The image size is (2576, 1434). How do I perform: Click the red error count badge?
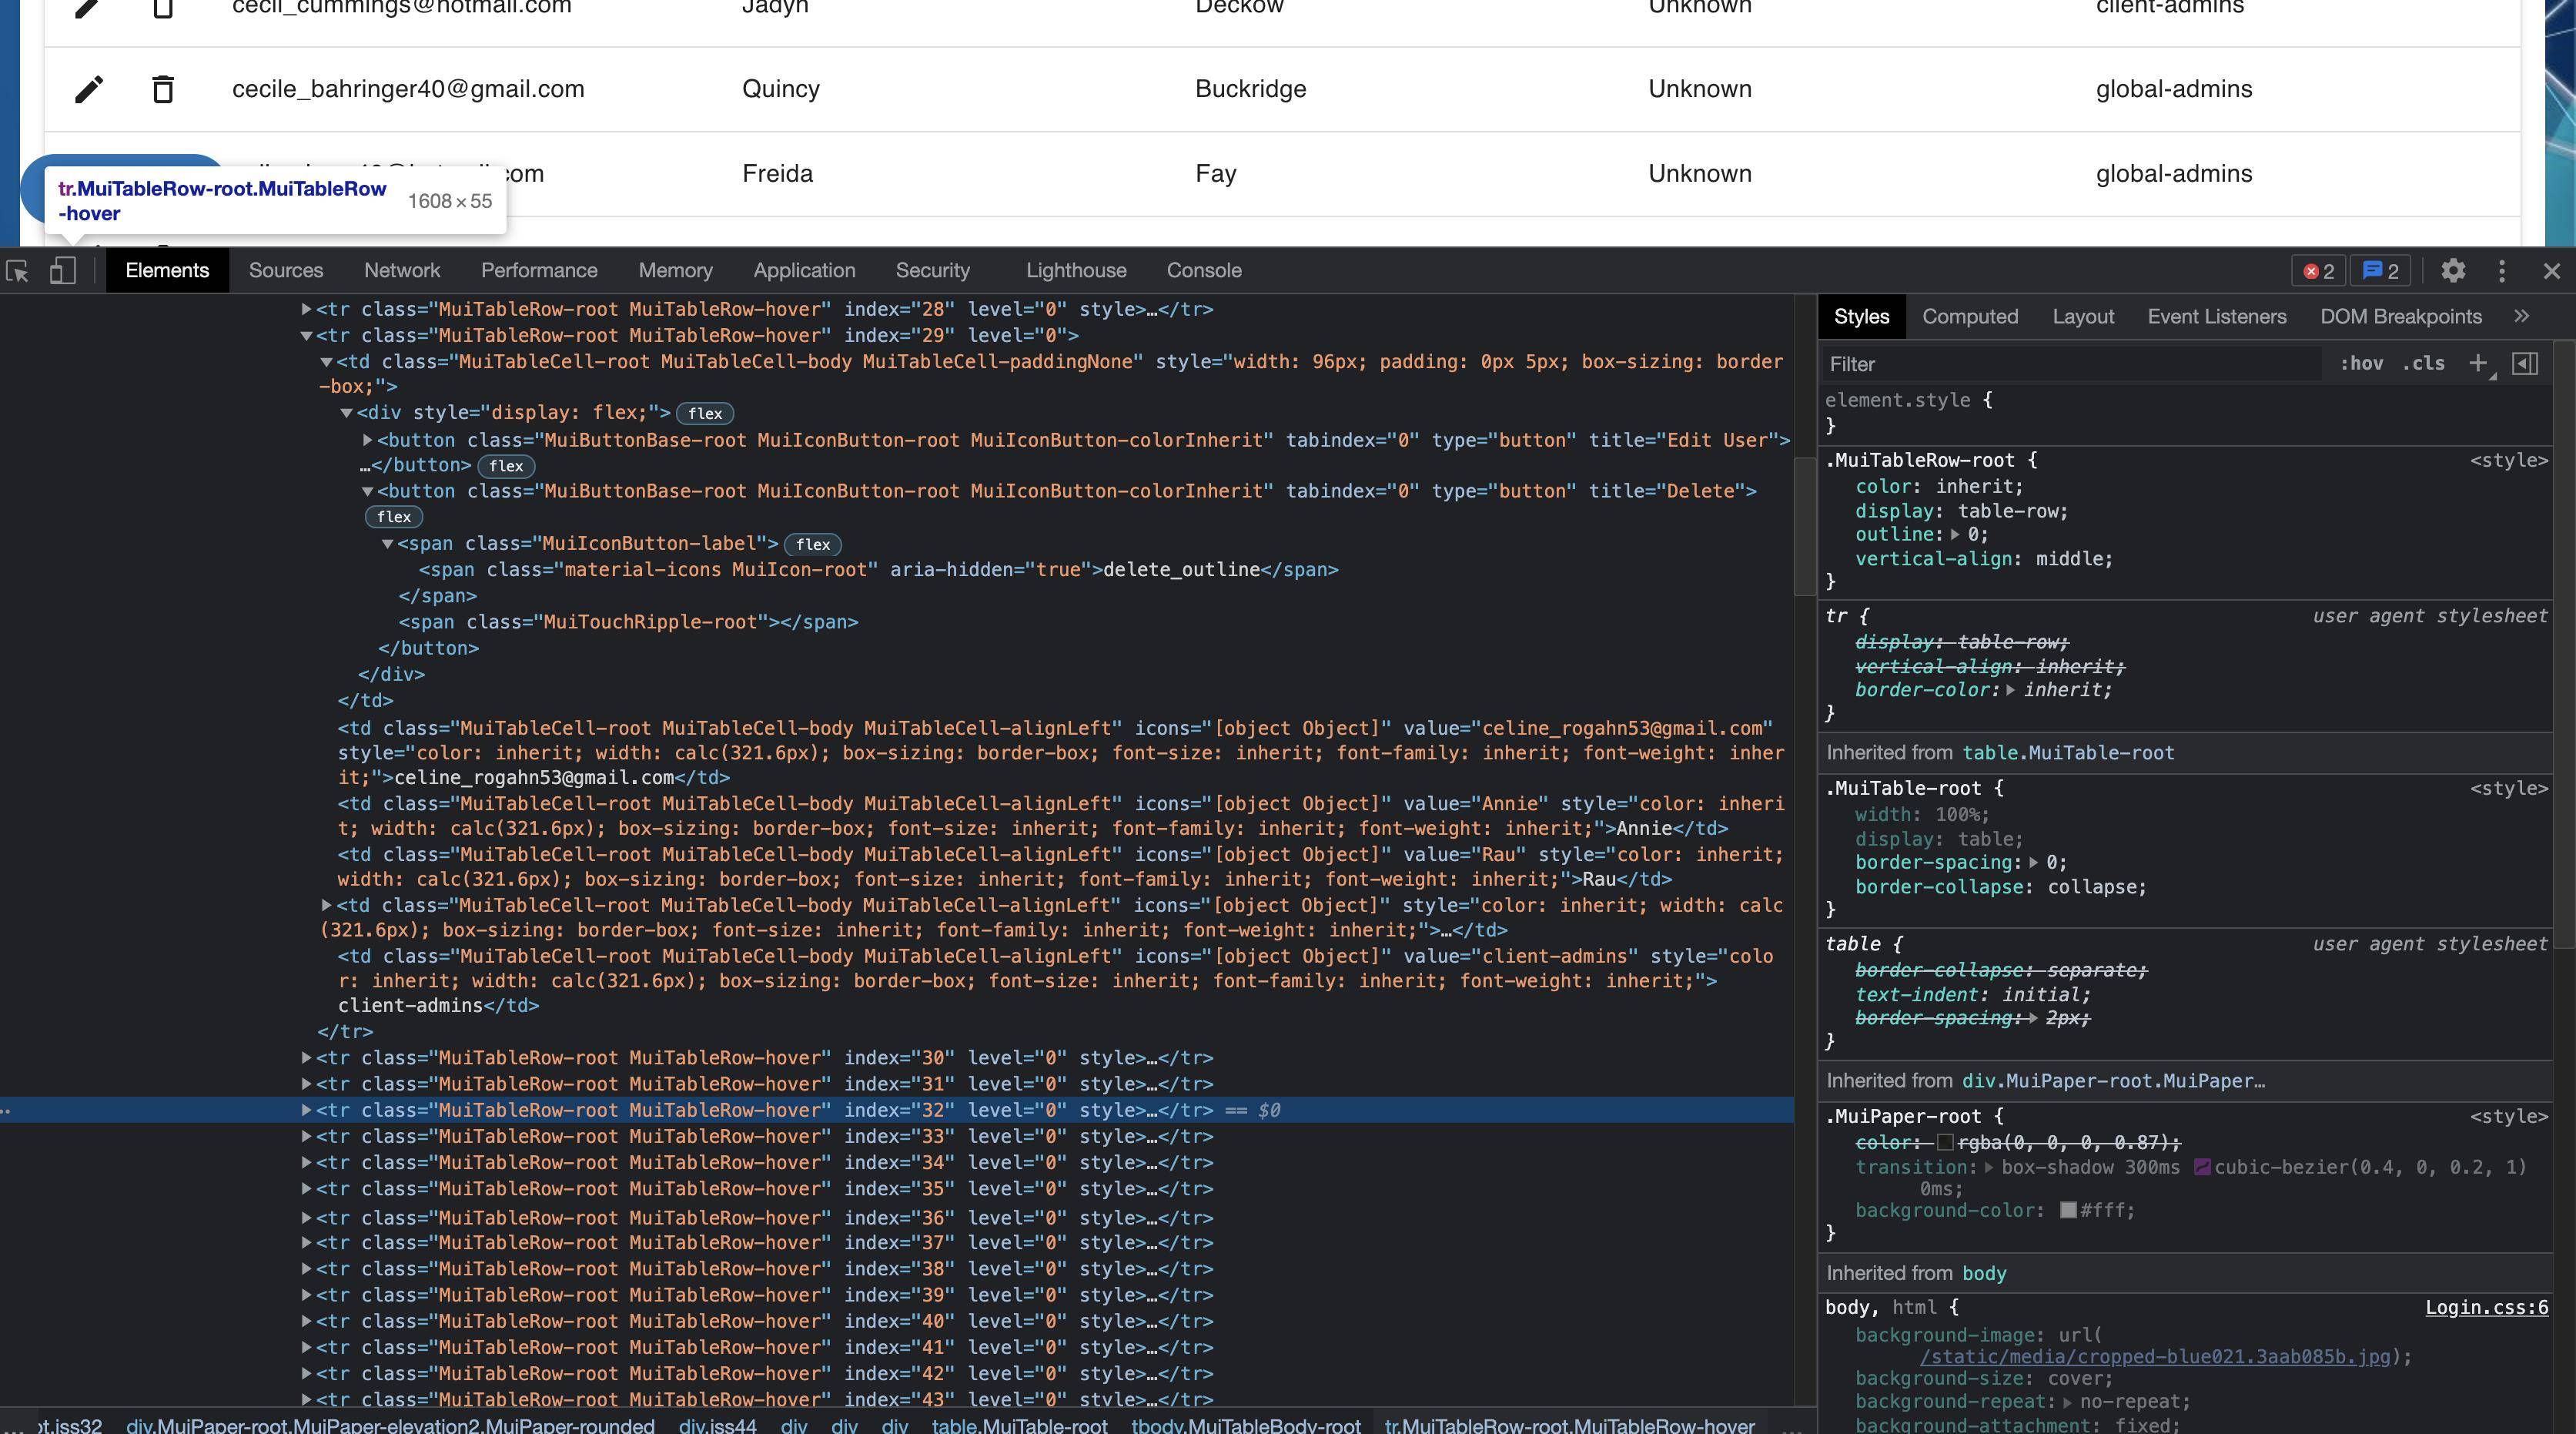[x=2318, y=271]
